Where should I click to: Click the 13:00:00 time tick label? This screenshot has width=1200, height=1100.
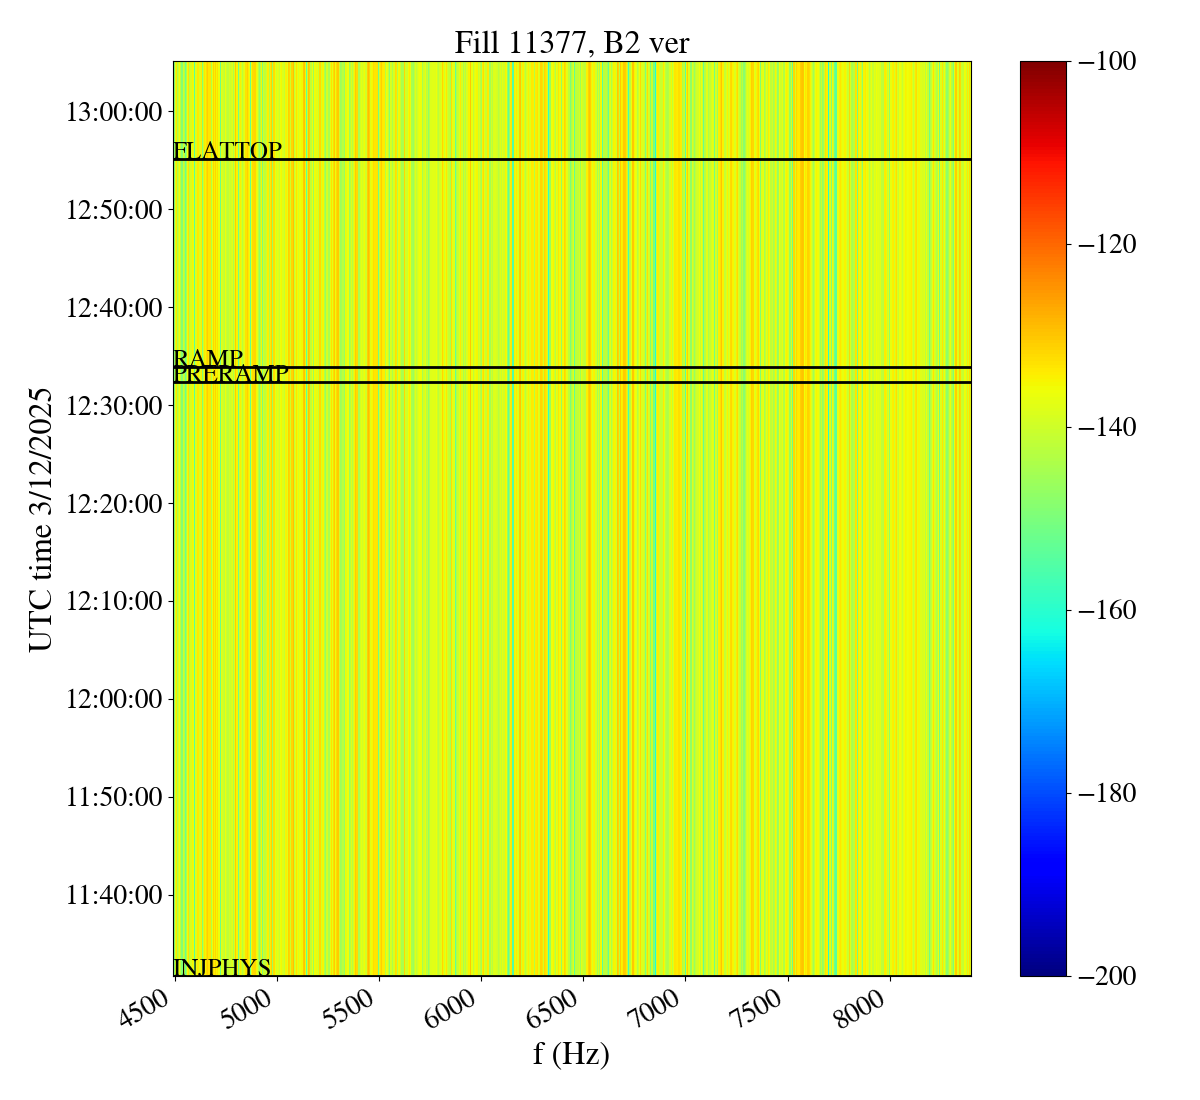114,111
